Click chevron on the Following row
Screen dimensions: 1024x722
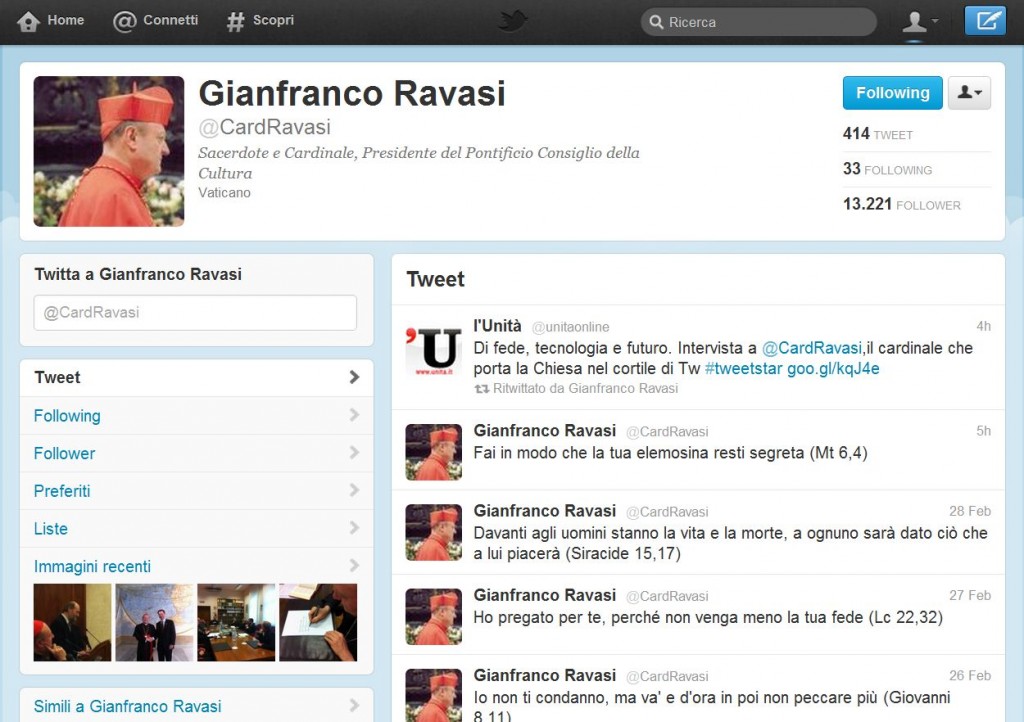coord(354,415)
